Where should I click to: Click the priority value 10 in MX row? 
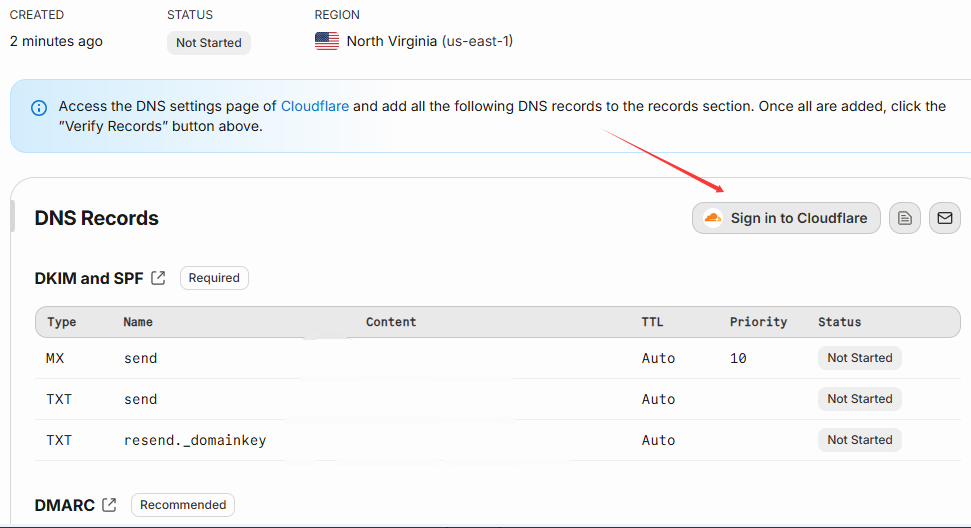[738, 358]
